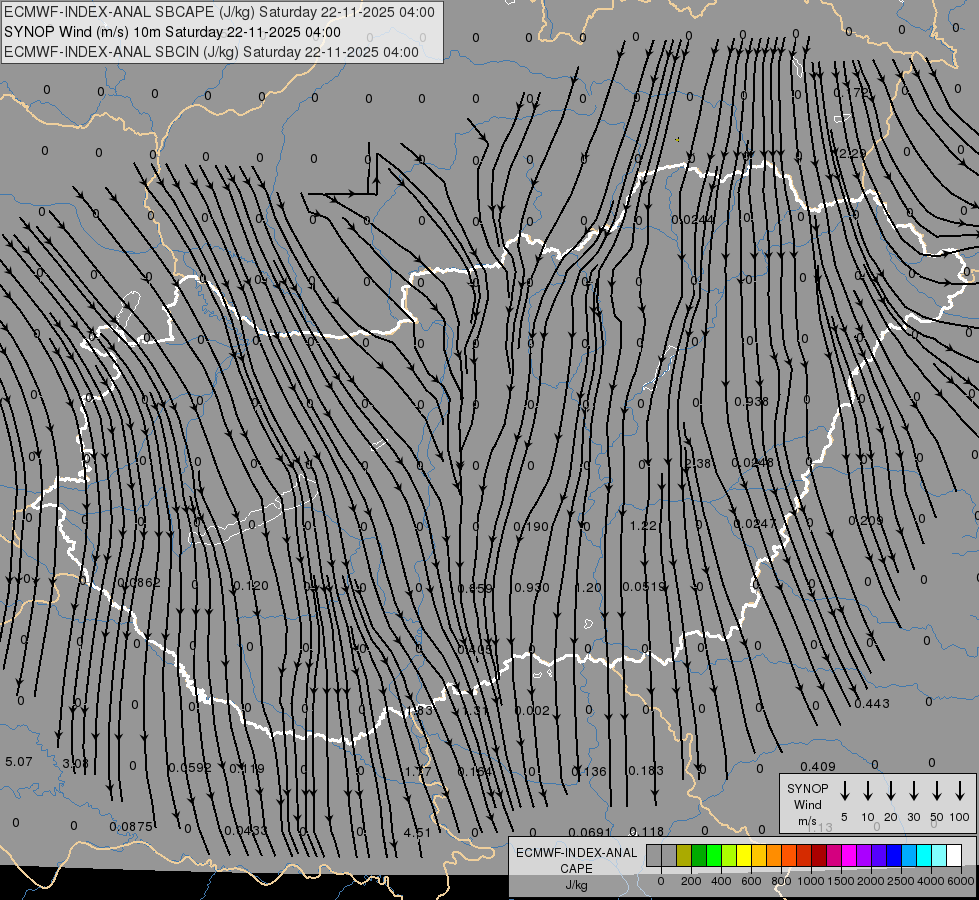Click the 10 m/s wind arrow in legend

pyautogui.click(x=868, y=791)
